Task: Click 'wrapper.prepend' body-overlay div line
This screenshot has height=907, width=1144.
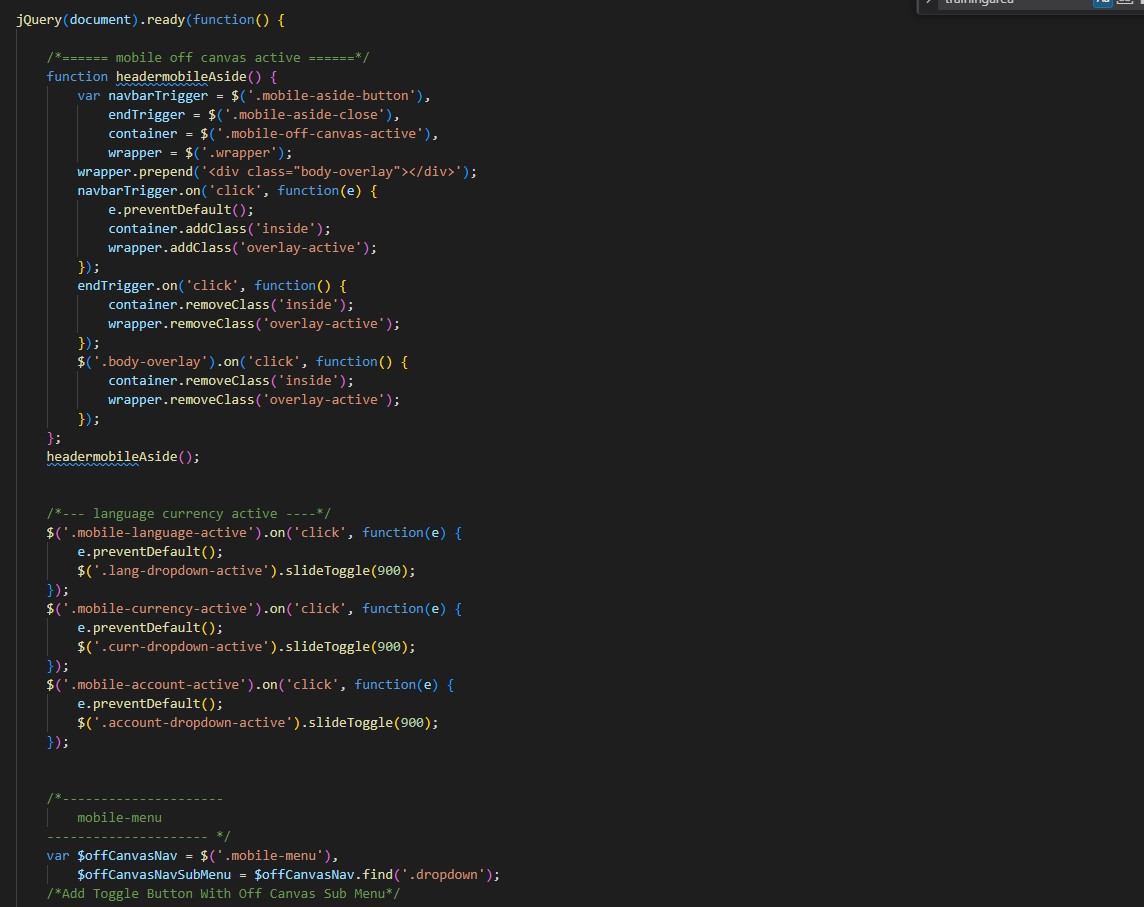Action: 277,171
